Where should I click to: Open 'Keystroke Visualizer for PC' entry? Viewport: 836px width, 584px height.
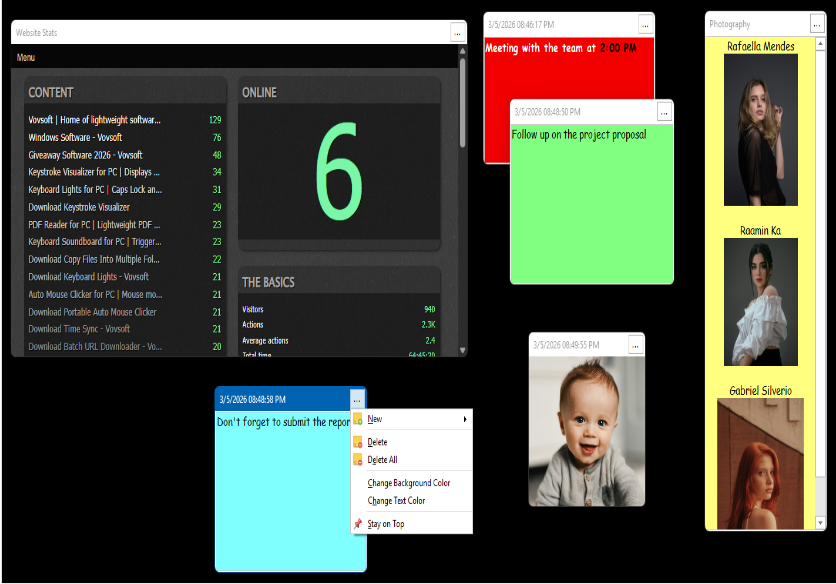pos(94,172)
